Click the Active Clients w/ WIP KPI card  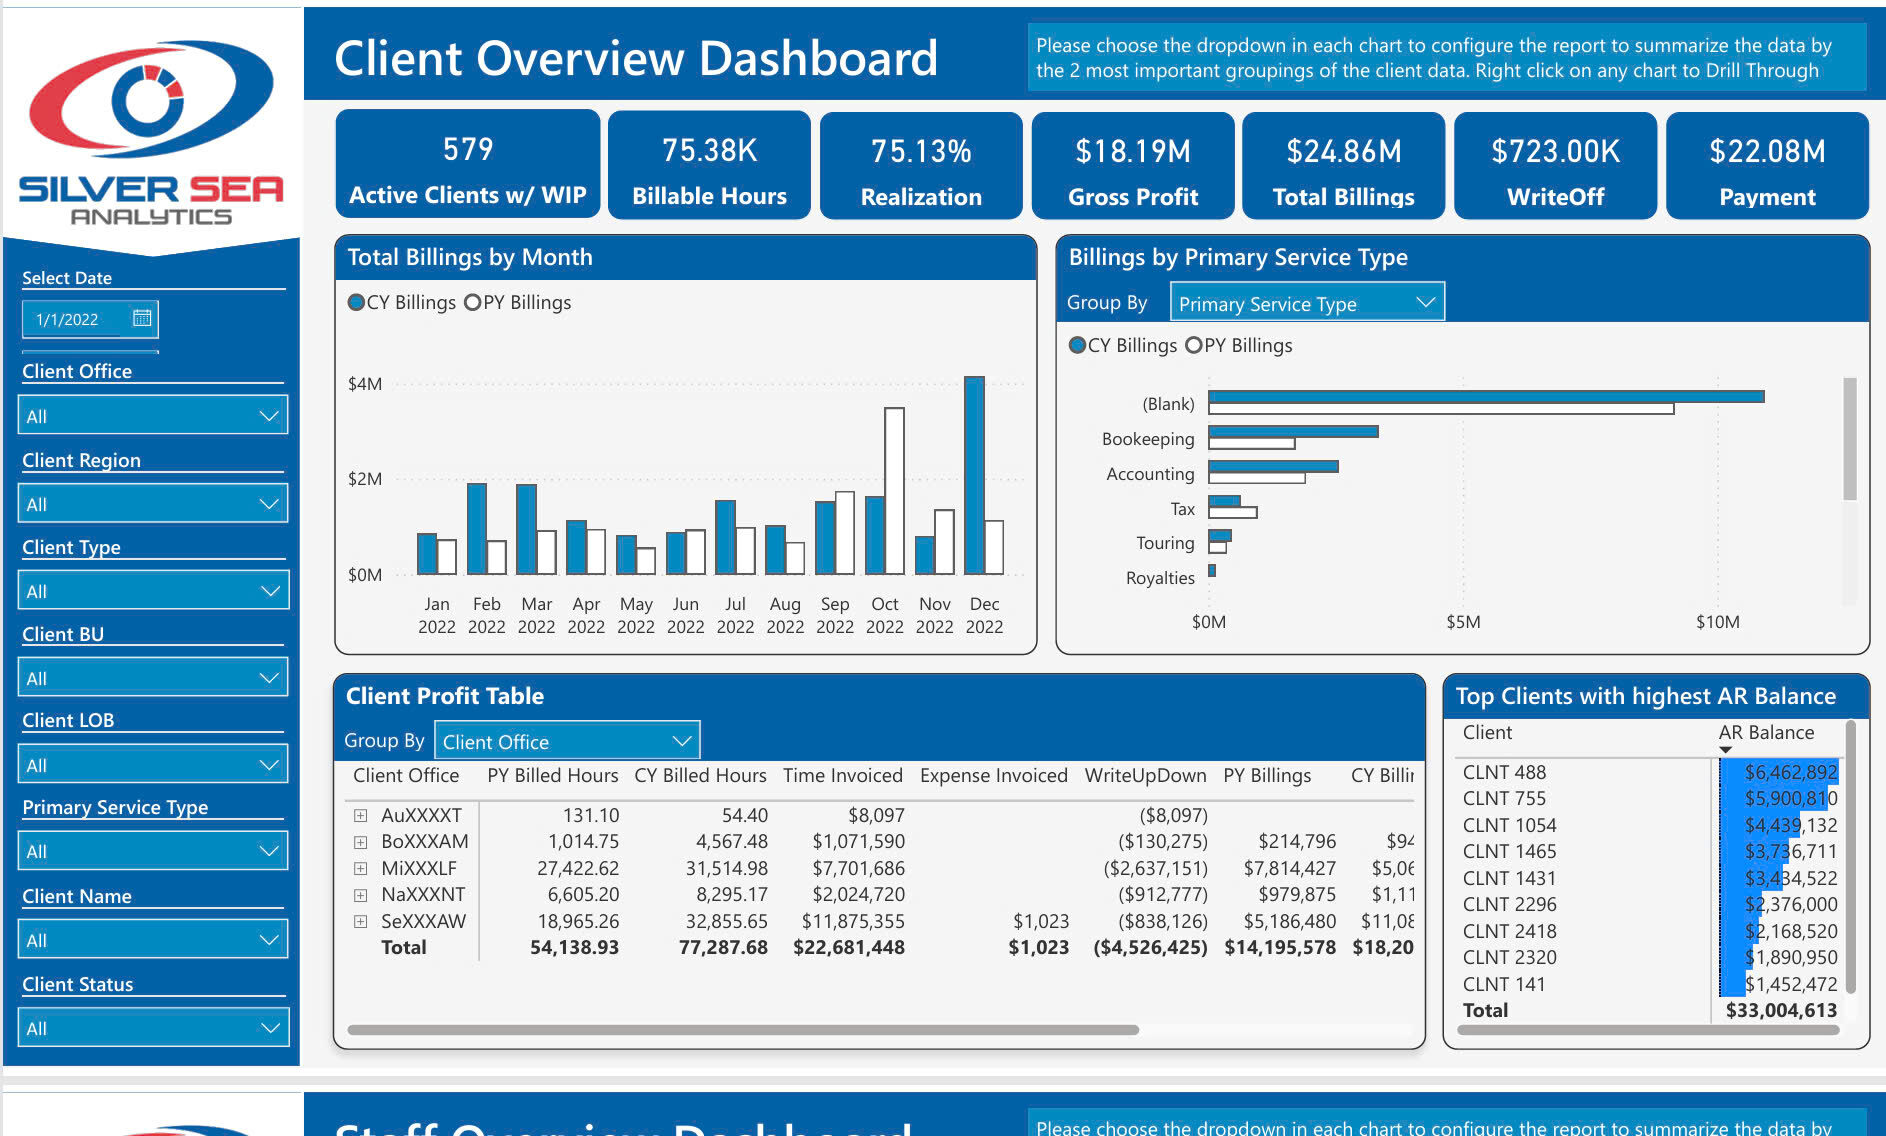coord(466,164)
